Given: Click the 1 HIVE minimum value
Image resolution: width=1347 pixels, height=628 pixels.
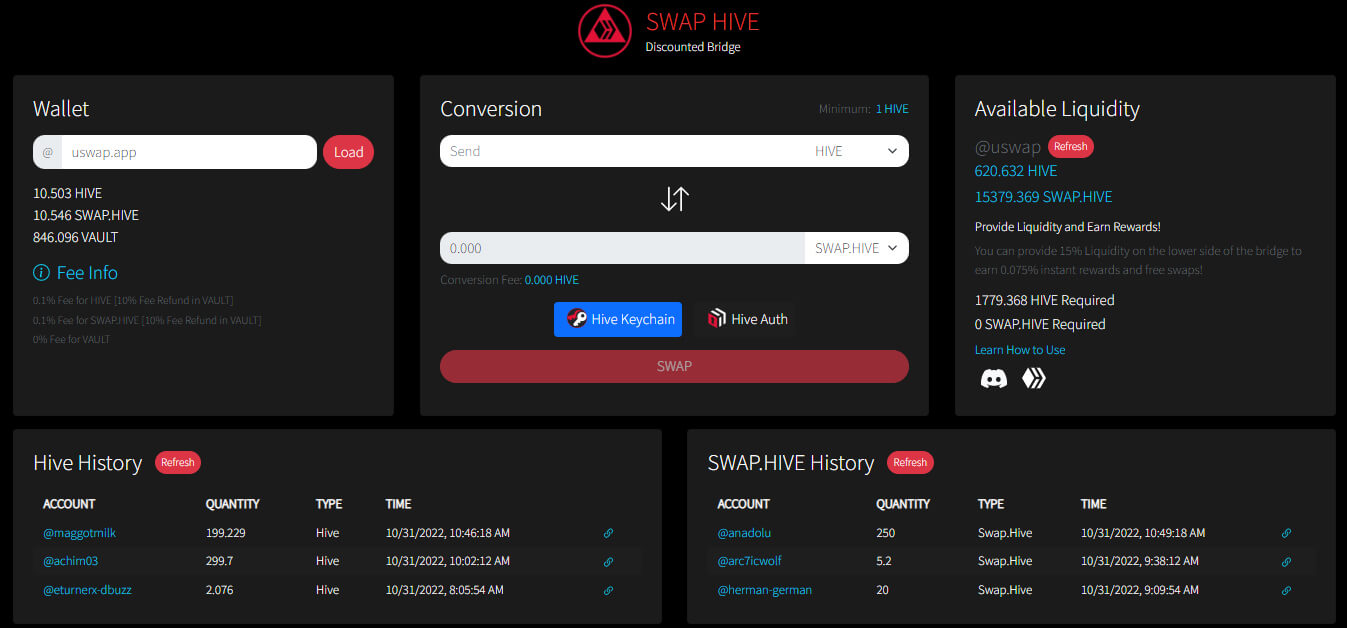Looking at the screenshot, I should (892, 109).
